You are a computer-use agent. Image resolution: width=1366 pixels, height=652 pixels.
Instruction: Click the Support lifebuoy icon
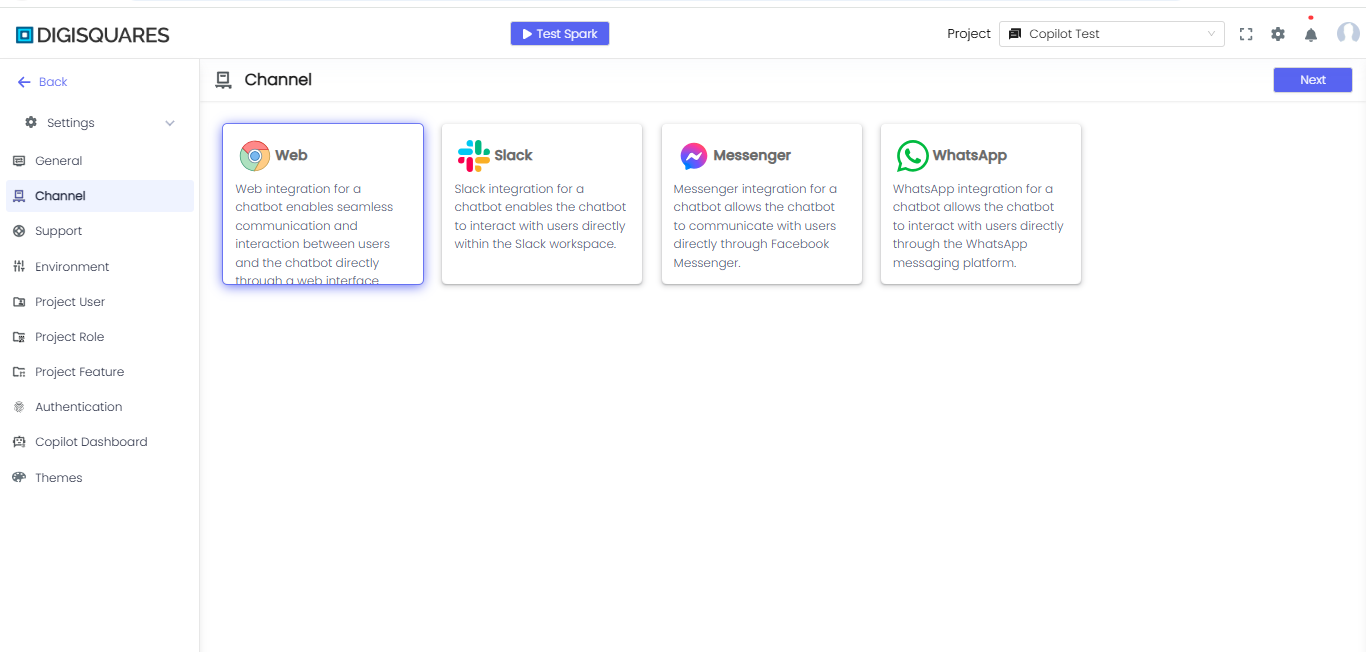[19, 231]
